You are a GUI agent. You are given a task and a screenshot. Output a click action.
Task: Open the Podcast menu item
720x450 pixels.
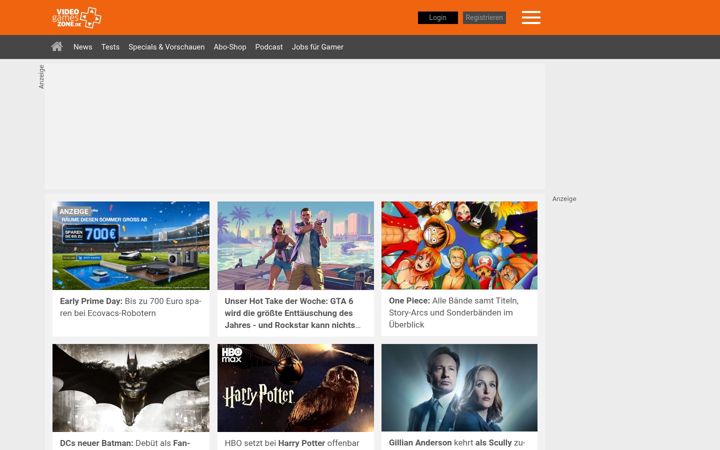[269, 47]
